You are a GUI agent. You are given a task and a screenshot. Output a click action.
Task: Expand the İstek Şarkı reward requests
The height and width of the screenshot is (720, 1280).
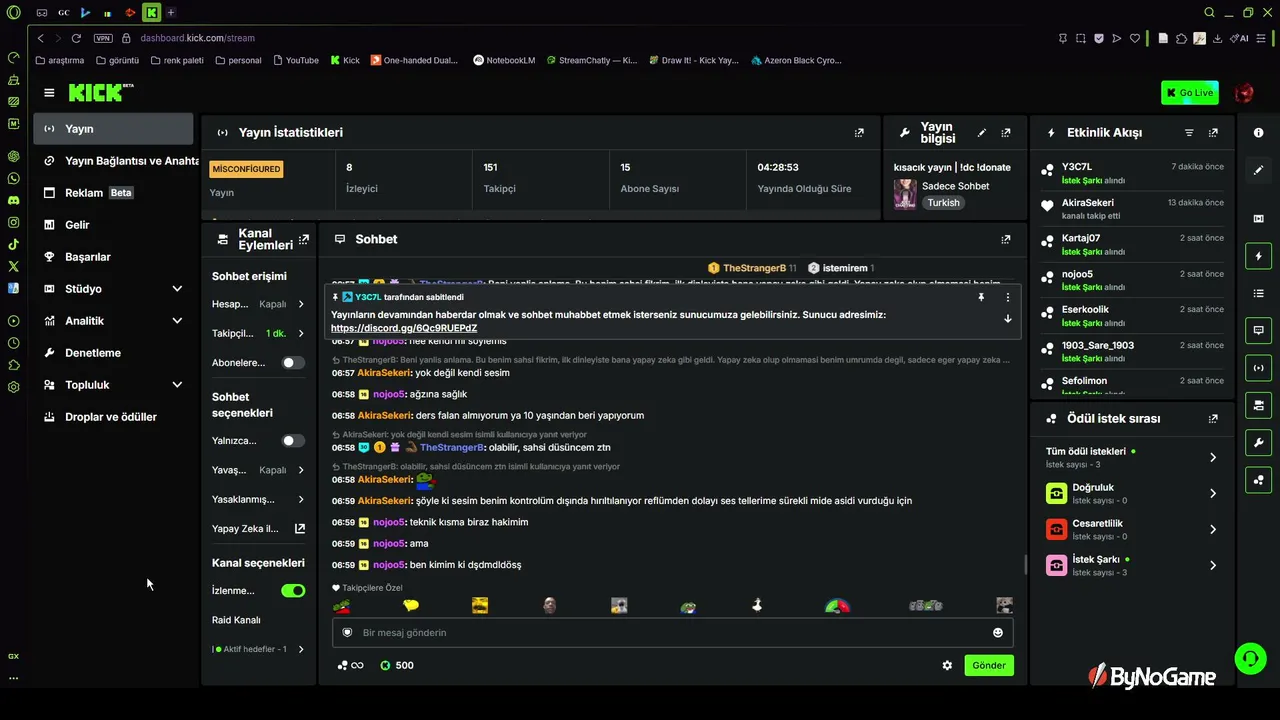[1131, 565]
